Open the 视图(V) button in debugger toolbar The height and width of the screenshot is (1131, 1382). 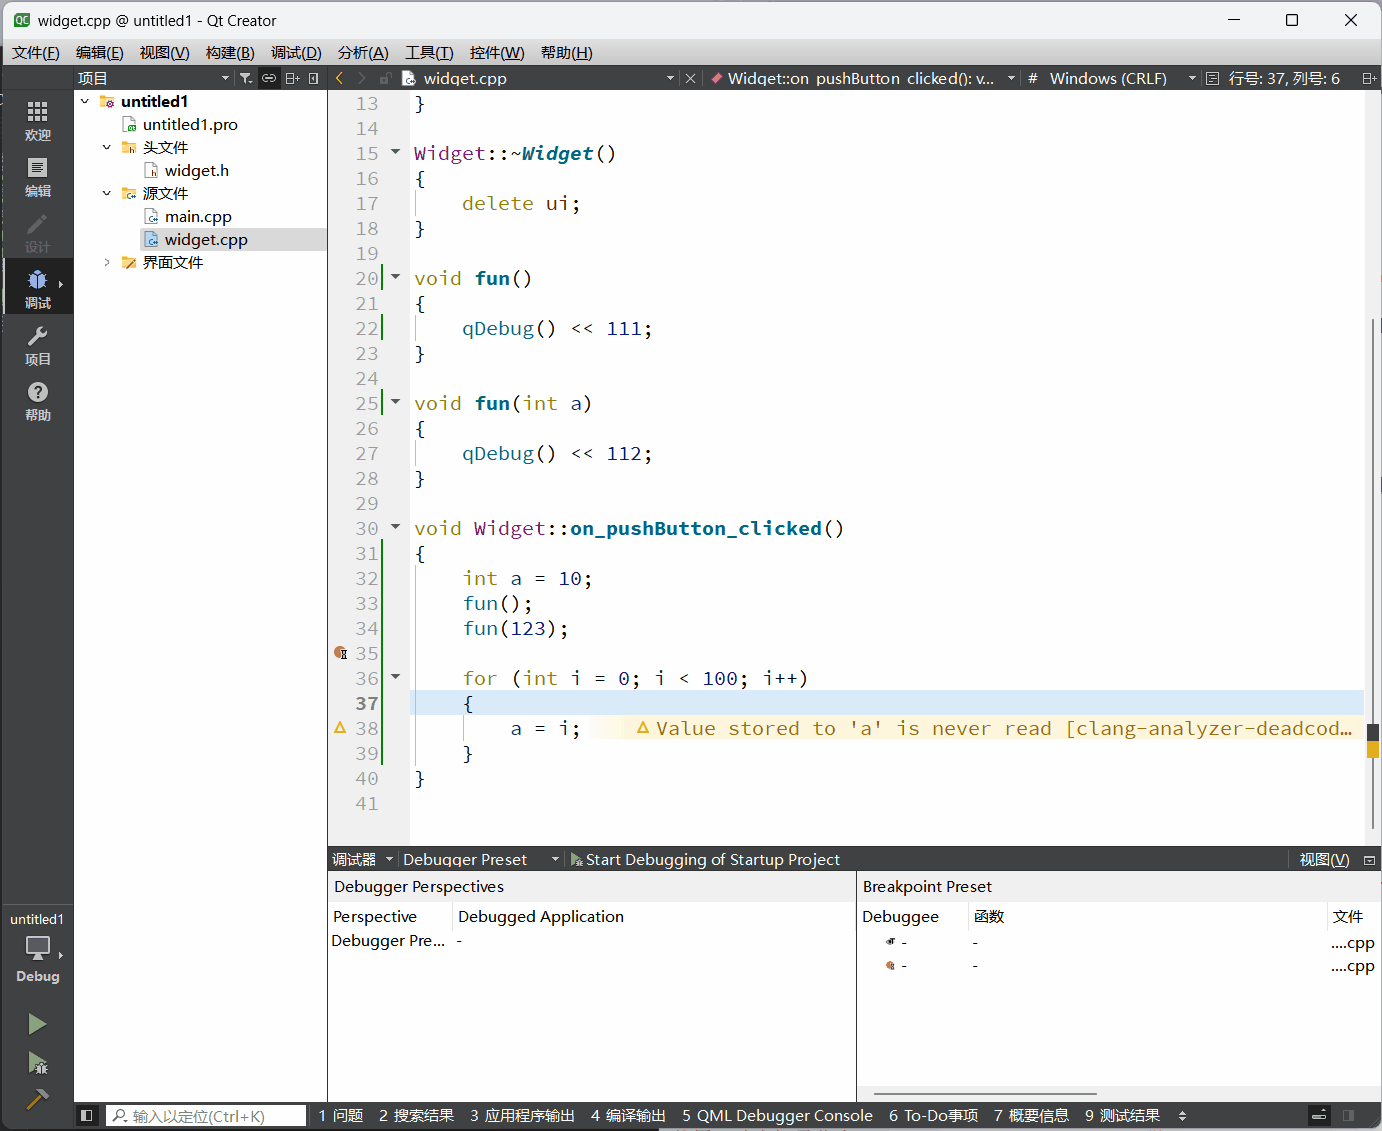point(1324,860)
